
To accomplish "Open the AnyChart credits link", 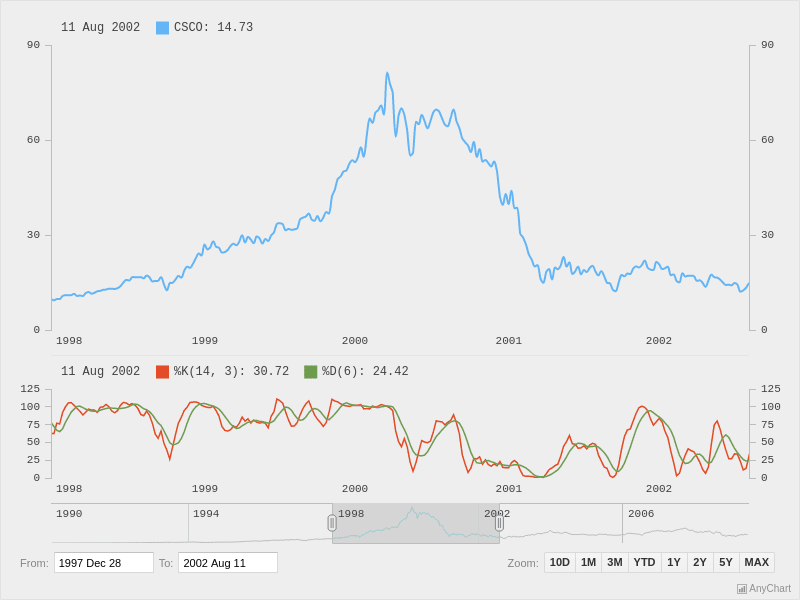I will coord(764,588).
